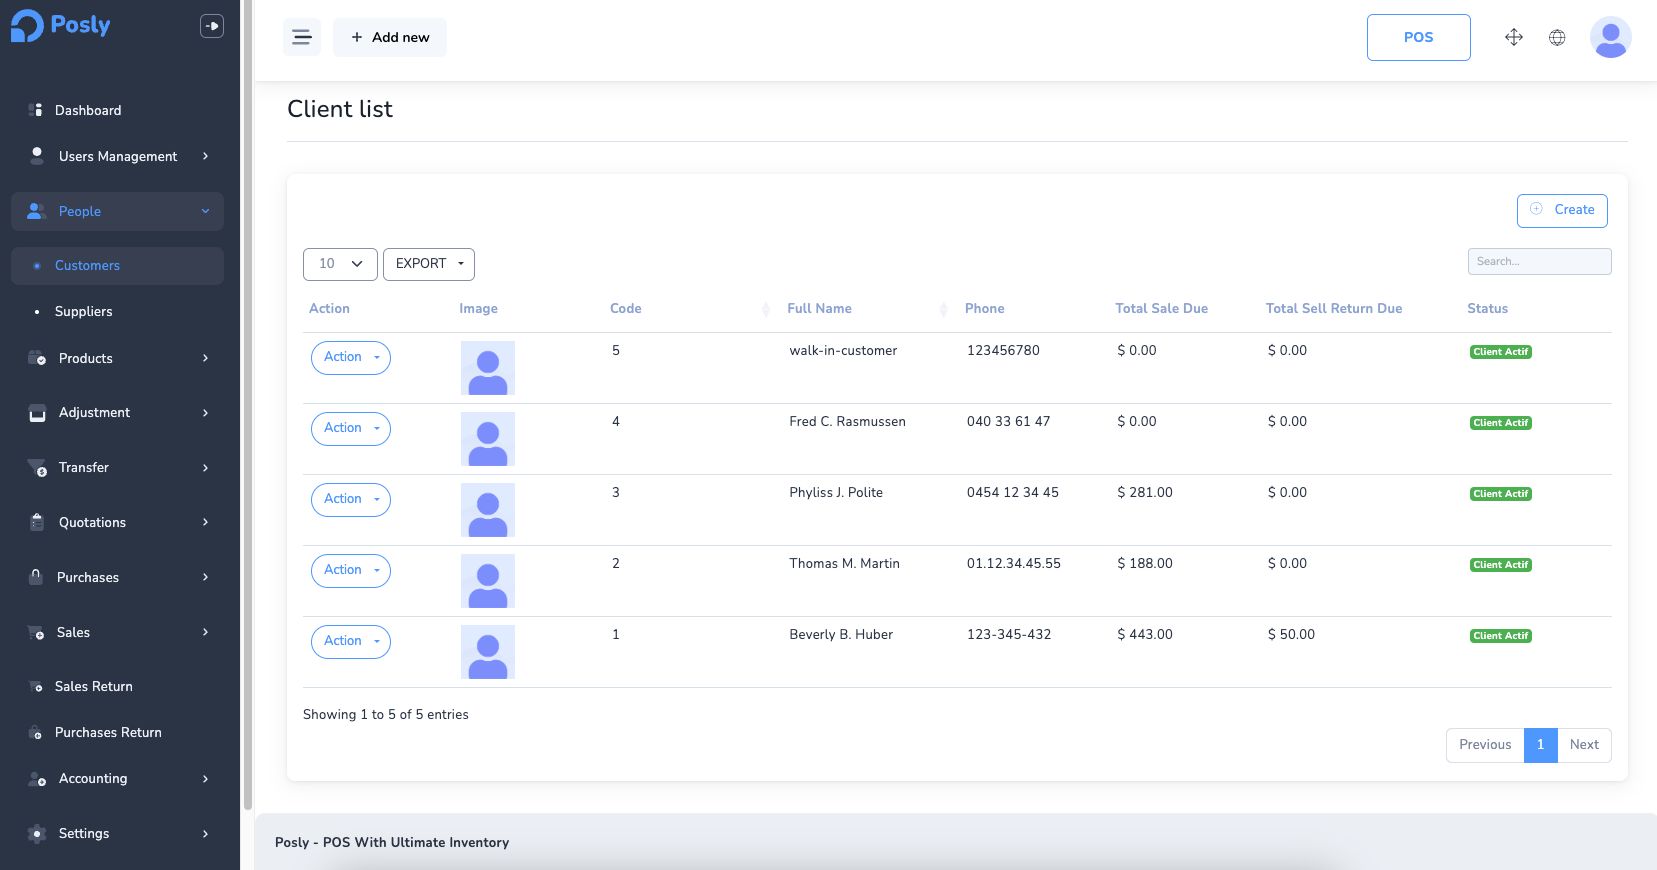Open the page size dropdown showing 10
This screenshot has height=870, width=1657.
coord(340,264)
